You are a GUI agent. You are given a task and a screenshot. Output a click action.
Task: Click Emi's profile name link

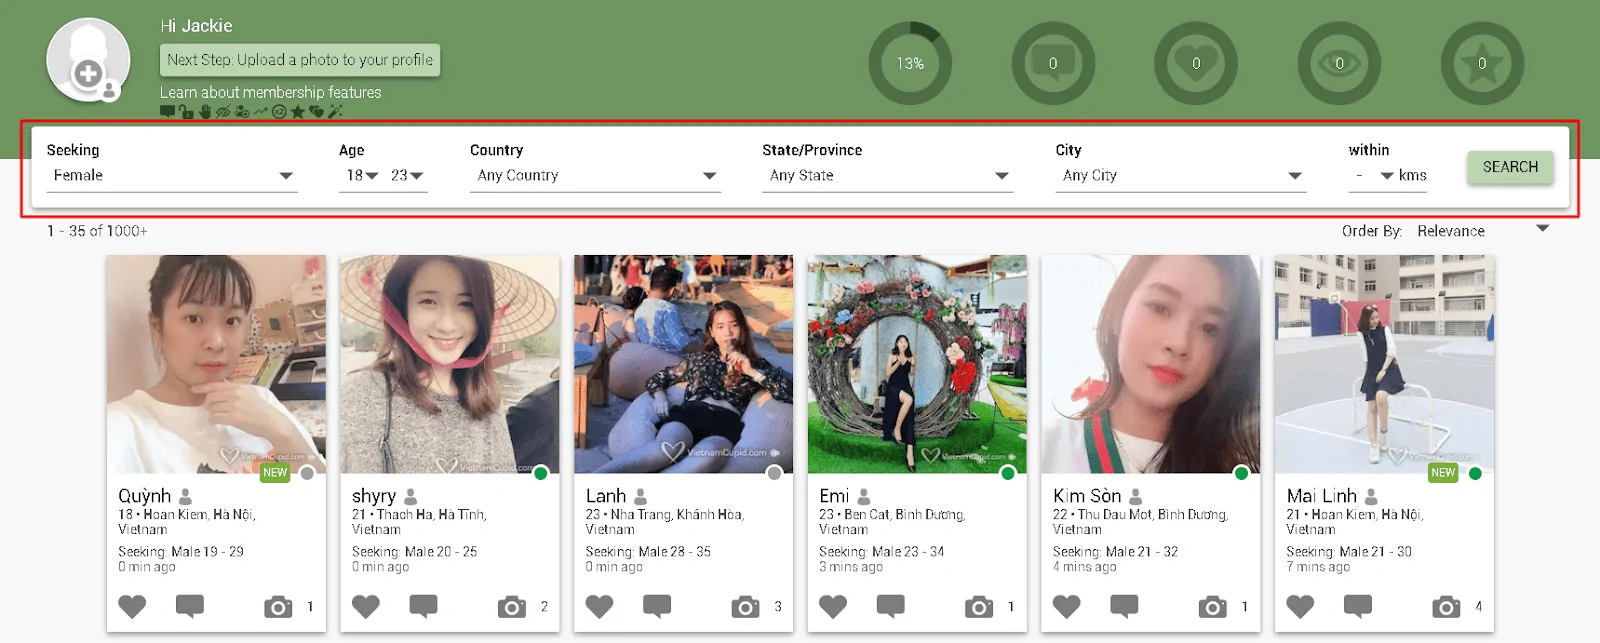point(834,496)
